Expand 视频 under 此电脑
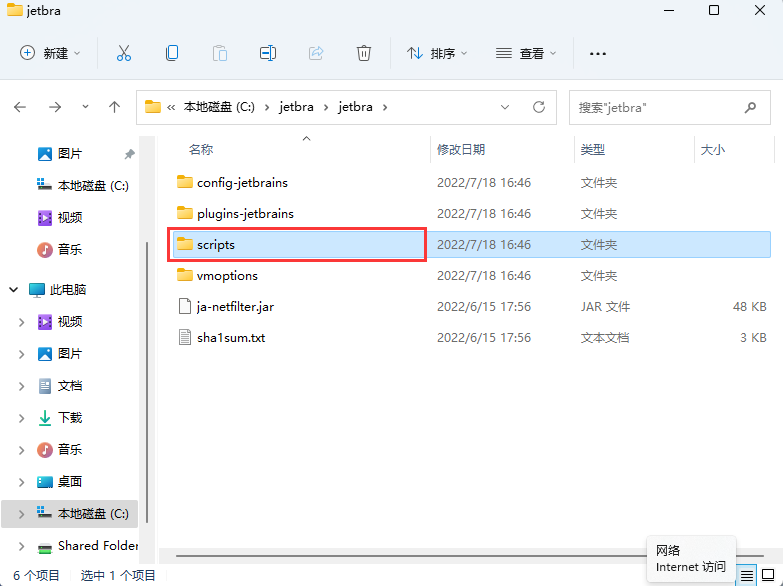Image resolution: width=783 pixels, height=586 pixels. (x=21, y=322)
